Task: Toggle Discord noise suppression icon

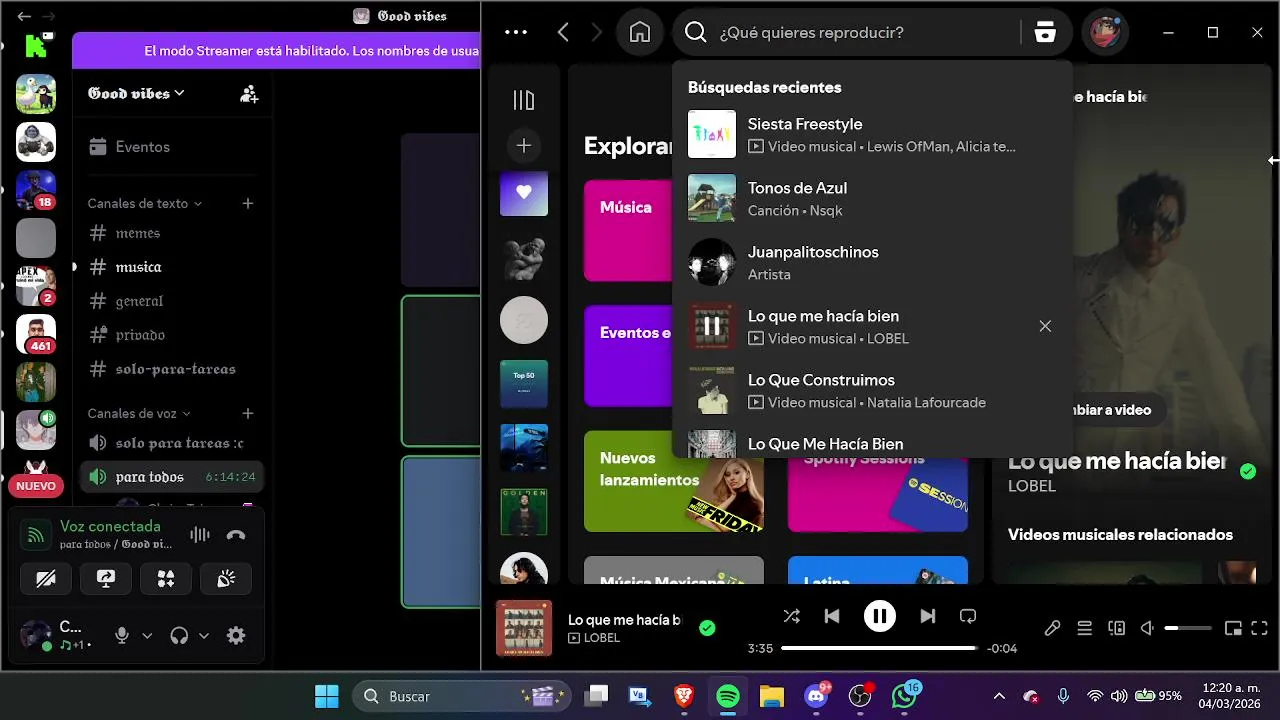Action: click(200, 535)
